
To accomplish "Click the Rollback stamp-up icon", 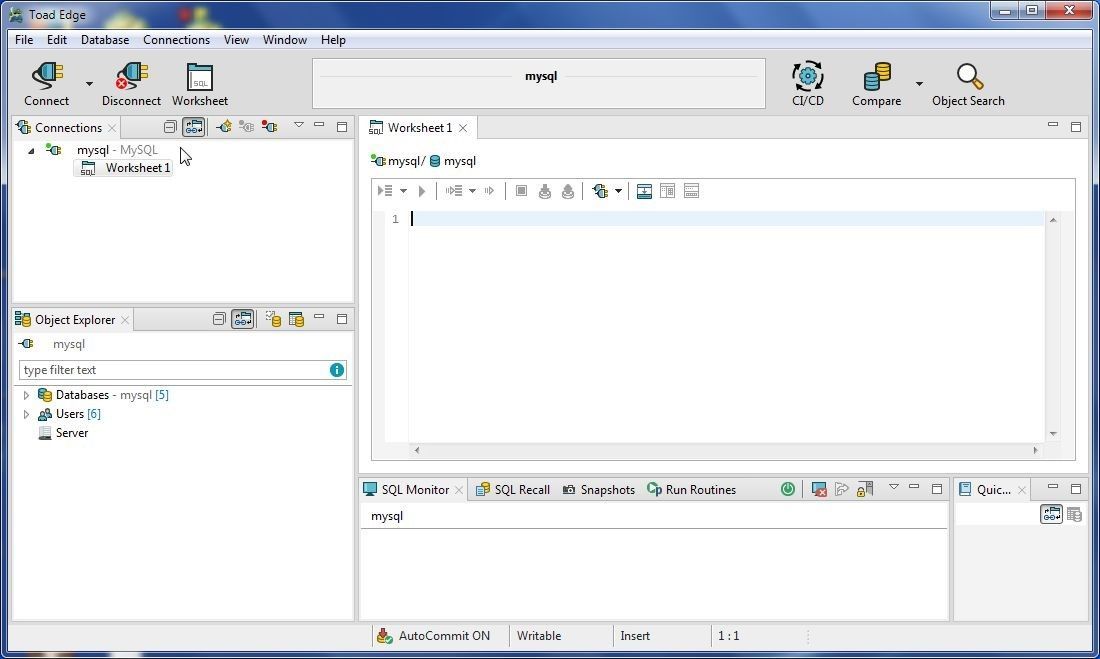I will [x=568, y=191].
